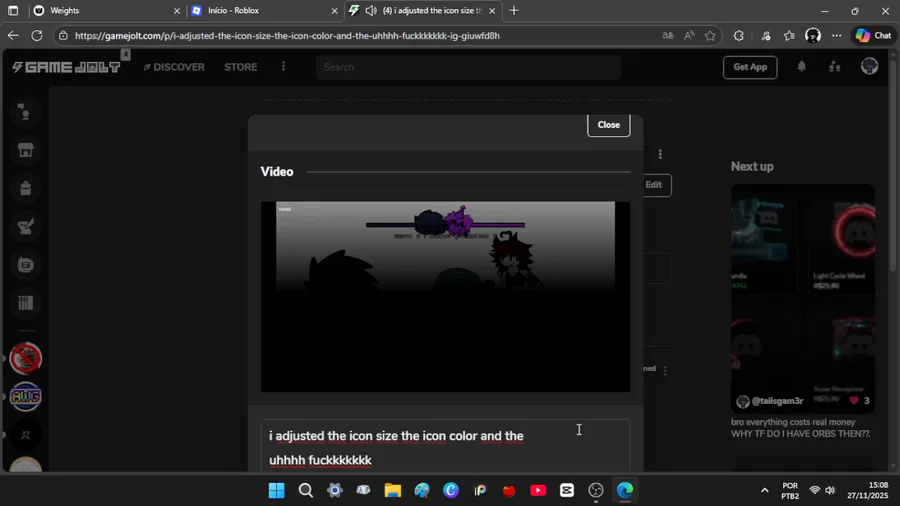Open the translate page icon

point(668,36)
